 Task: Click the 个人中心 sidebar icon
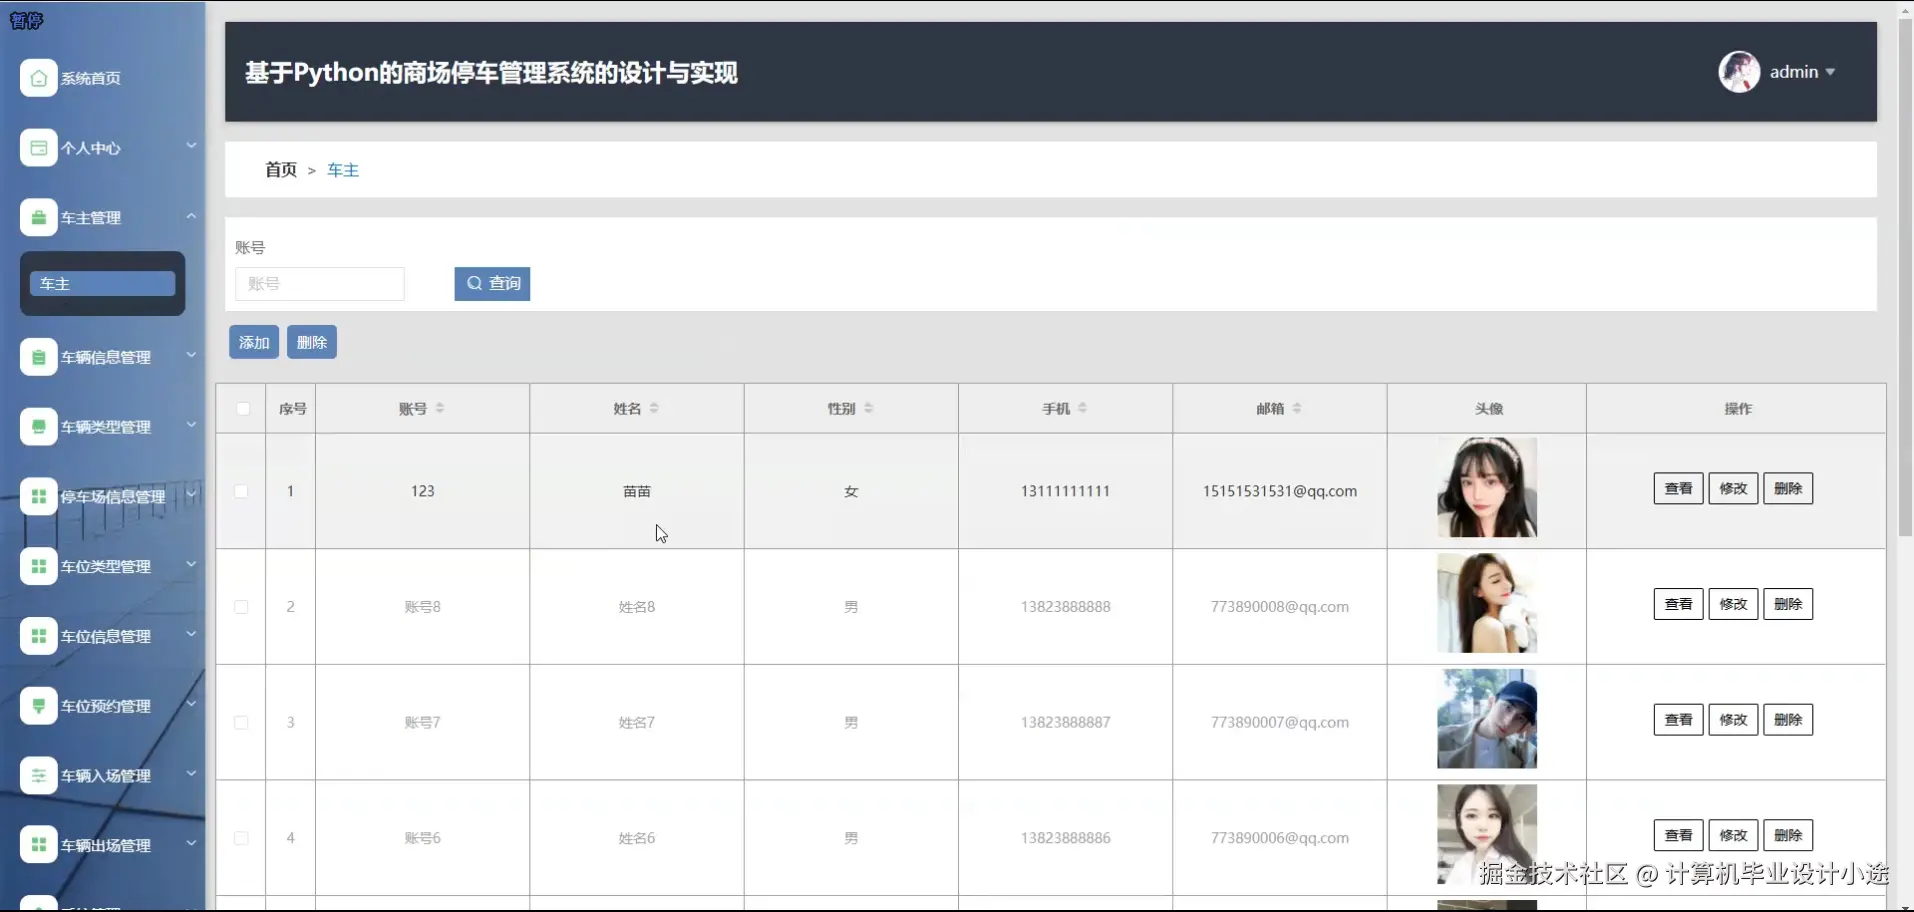[x=38, y=148]
